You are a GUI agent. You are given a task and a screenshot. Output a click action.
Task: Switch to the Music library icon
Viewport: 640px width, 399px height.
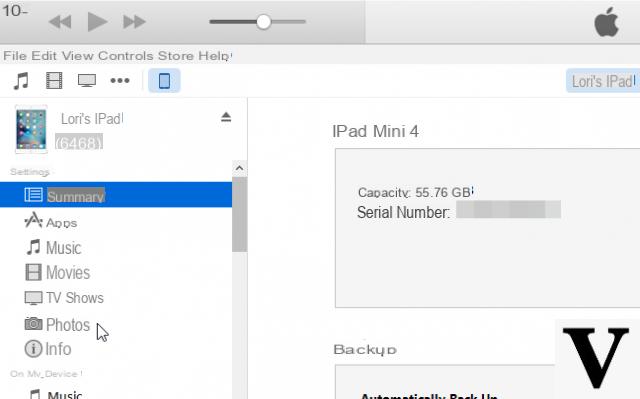pyautogui.click(x=21, y=81)
